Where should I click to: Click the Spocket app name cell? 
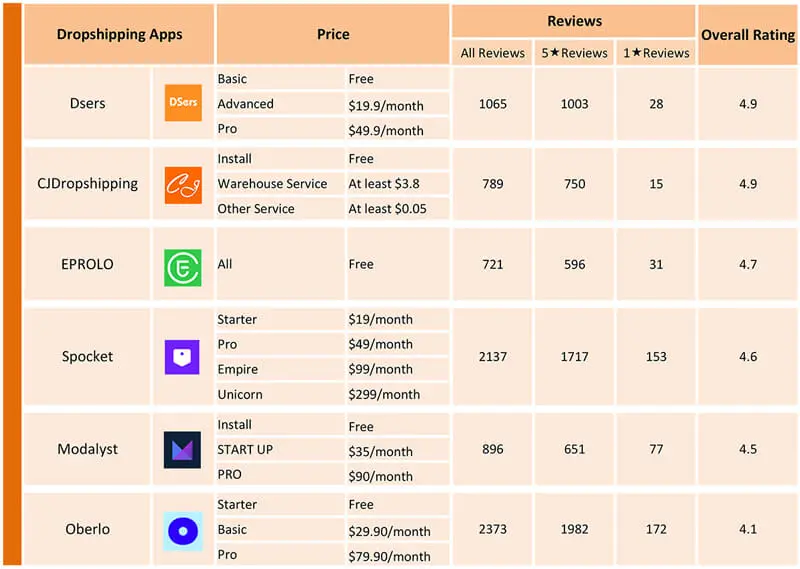pyautogui.click(x=88, y=356)
